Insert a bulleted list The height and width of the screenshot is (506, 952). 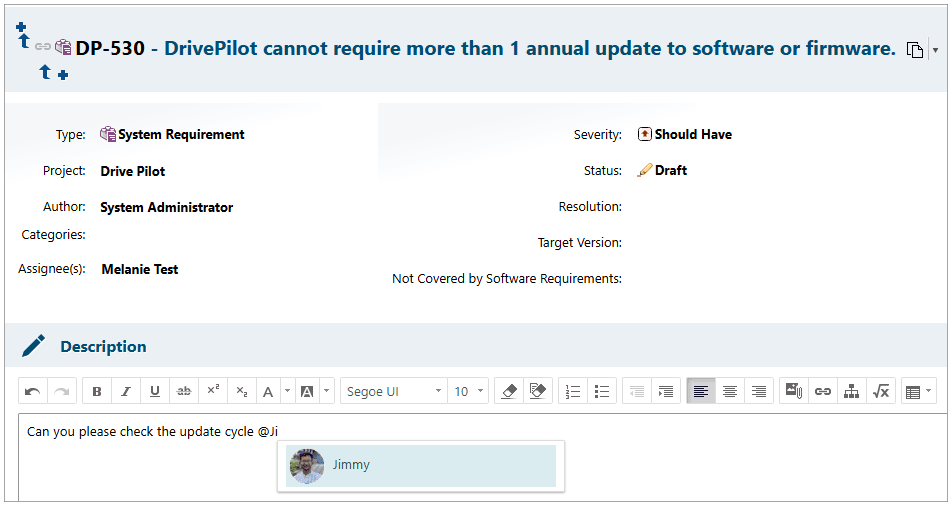(x=602, y=391)
